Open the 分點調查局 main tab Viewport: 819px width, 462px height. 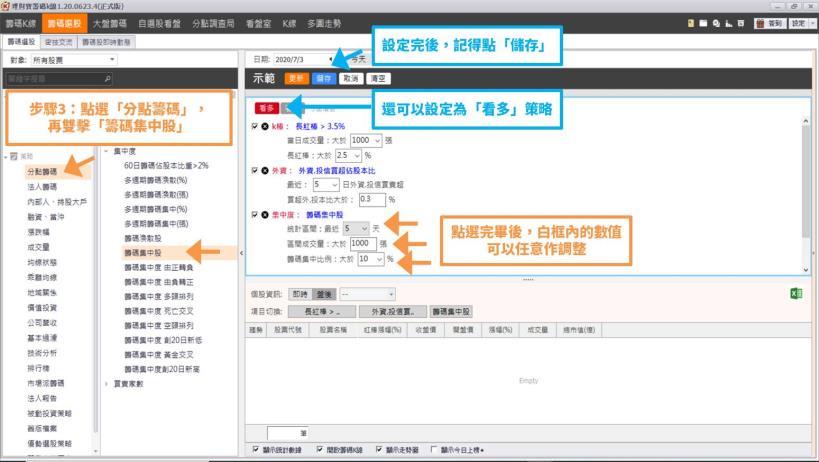(213, 23)
